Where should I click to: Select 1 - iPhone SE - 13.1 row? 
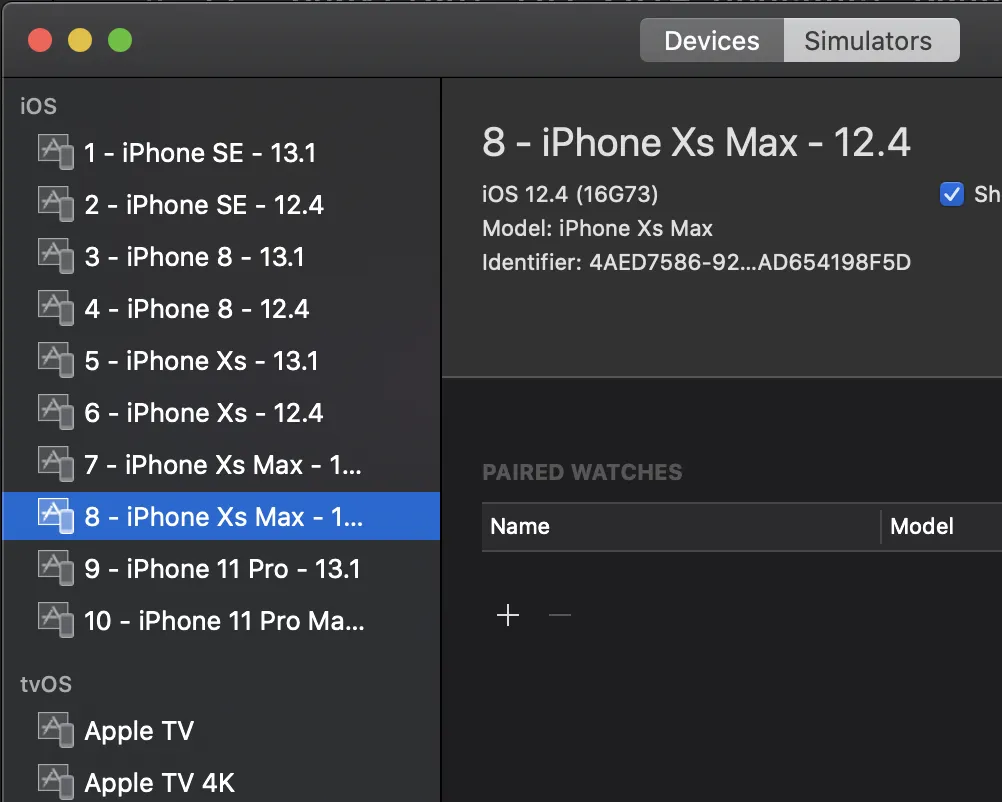pos(221,153)
